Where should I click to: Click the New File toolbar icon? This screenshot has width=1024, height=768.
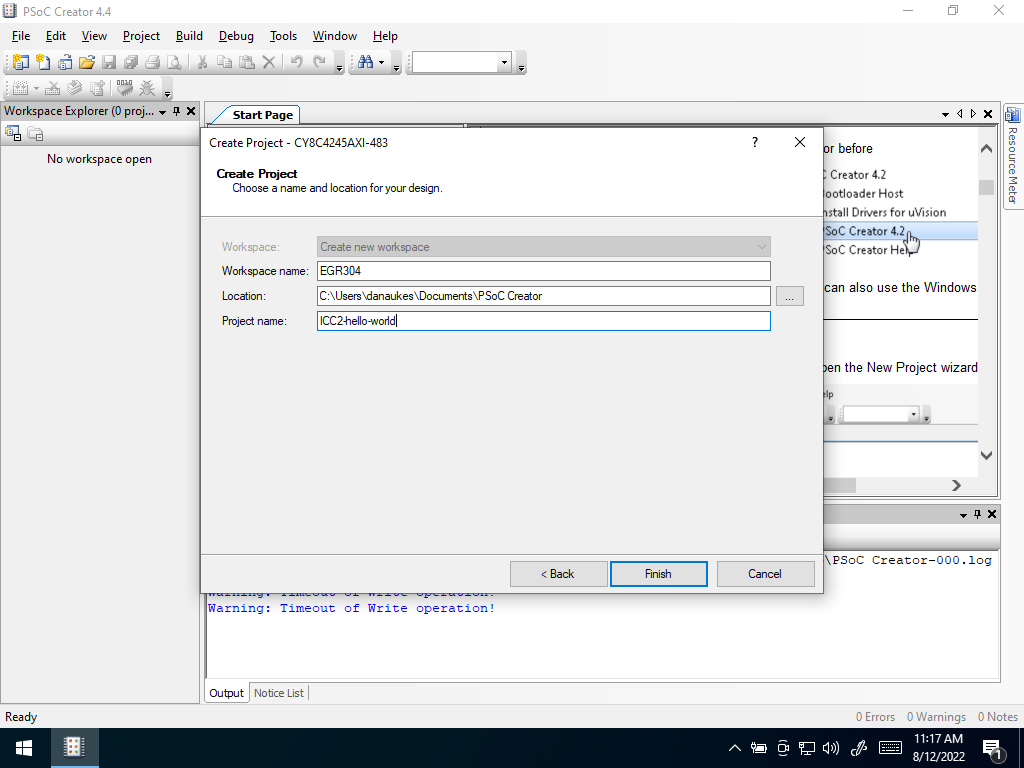point(43,62)
